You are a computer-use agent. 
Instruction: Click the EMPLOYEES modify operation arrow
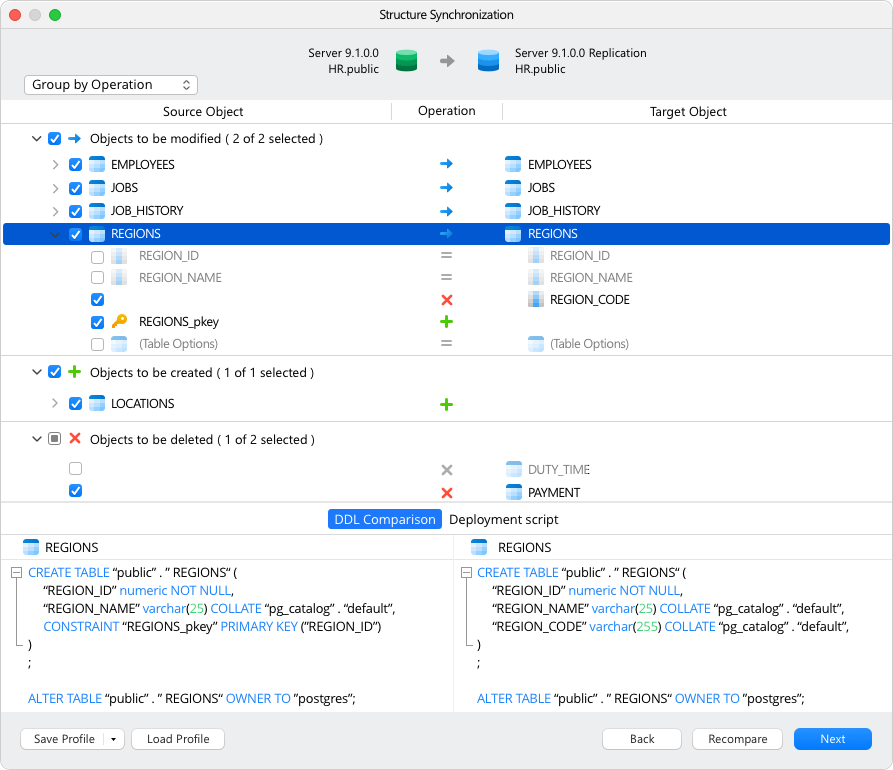click(x=446, y=164)
